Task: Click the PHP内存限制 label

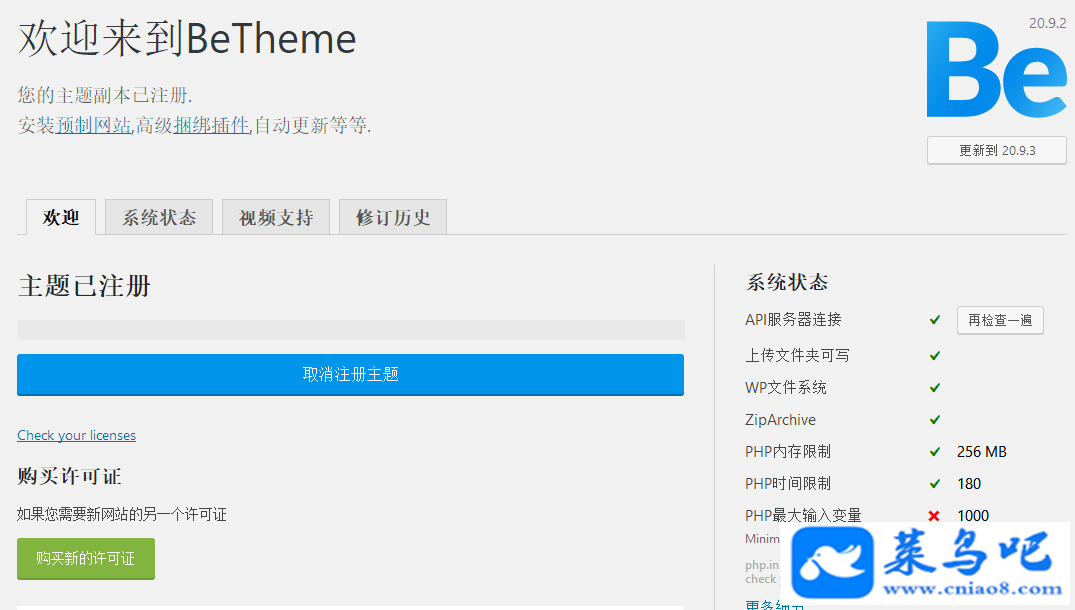Action: tap(788, 452)
